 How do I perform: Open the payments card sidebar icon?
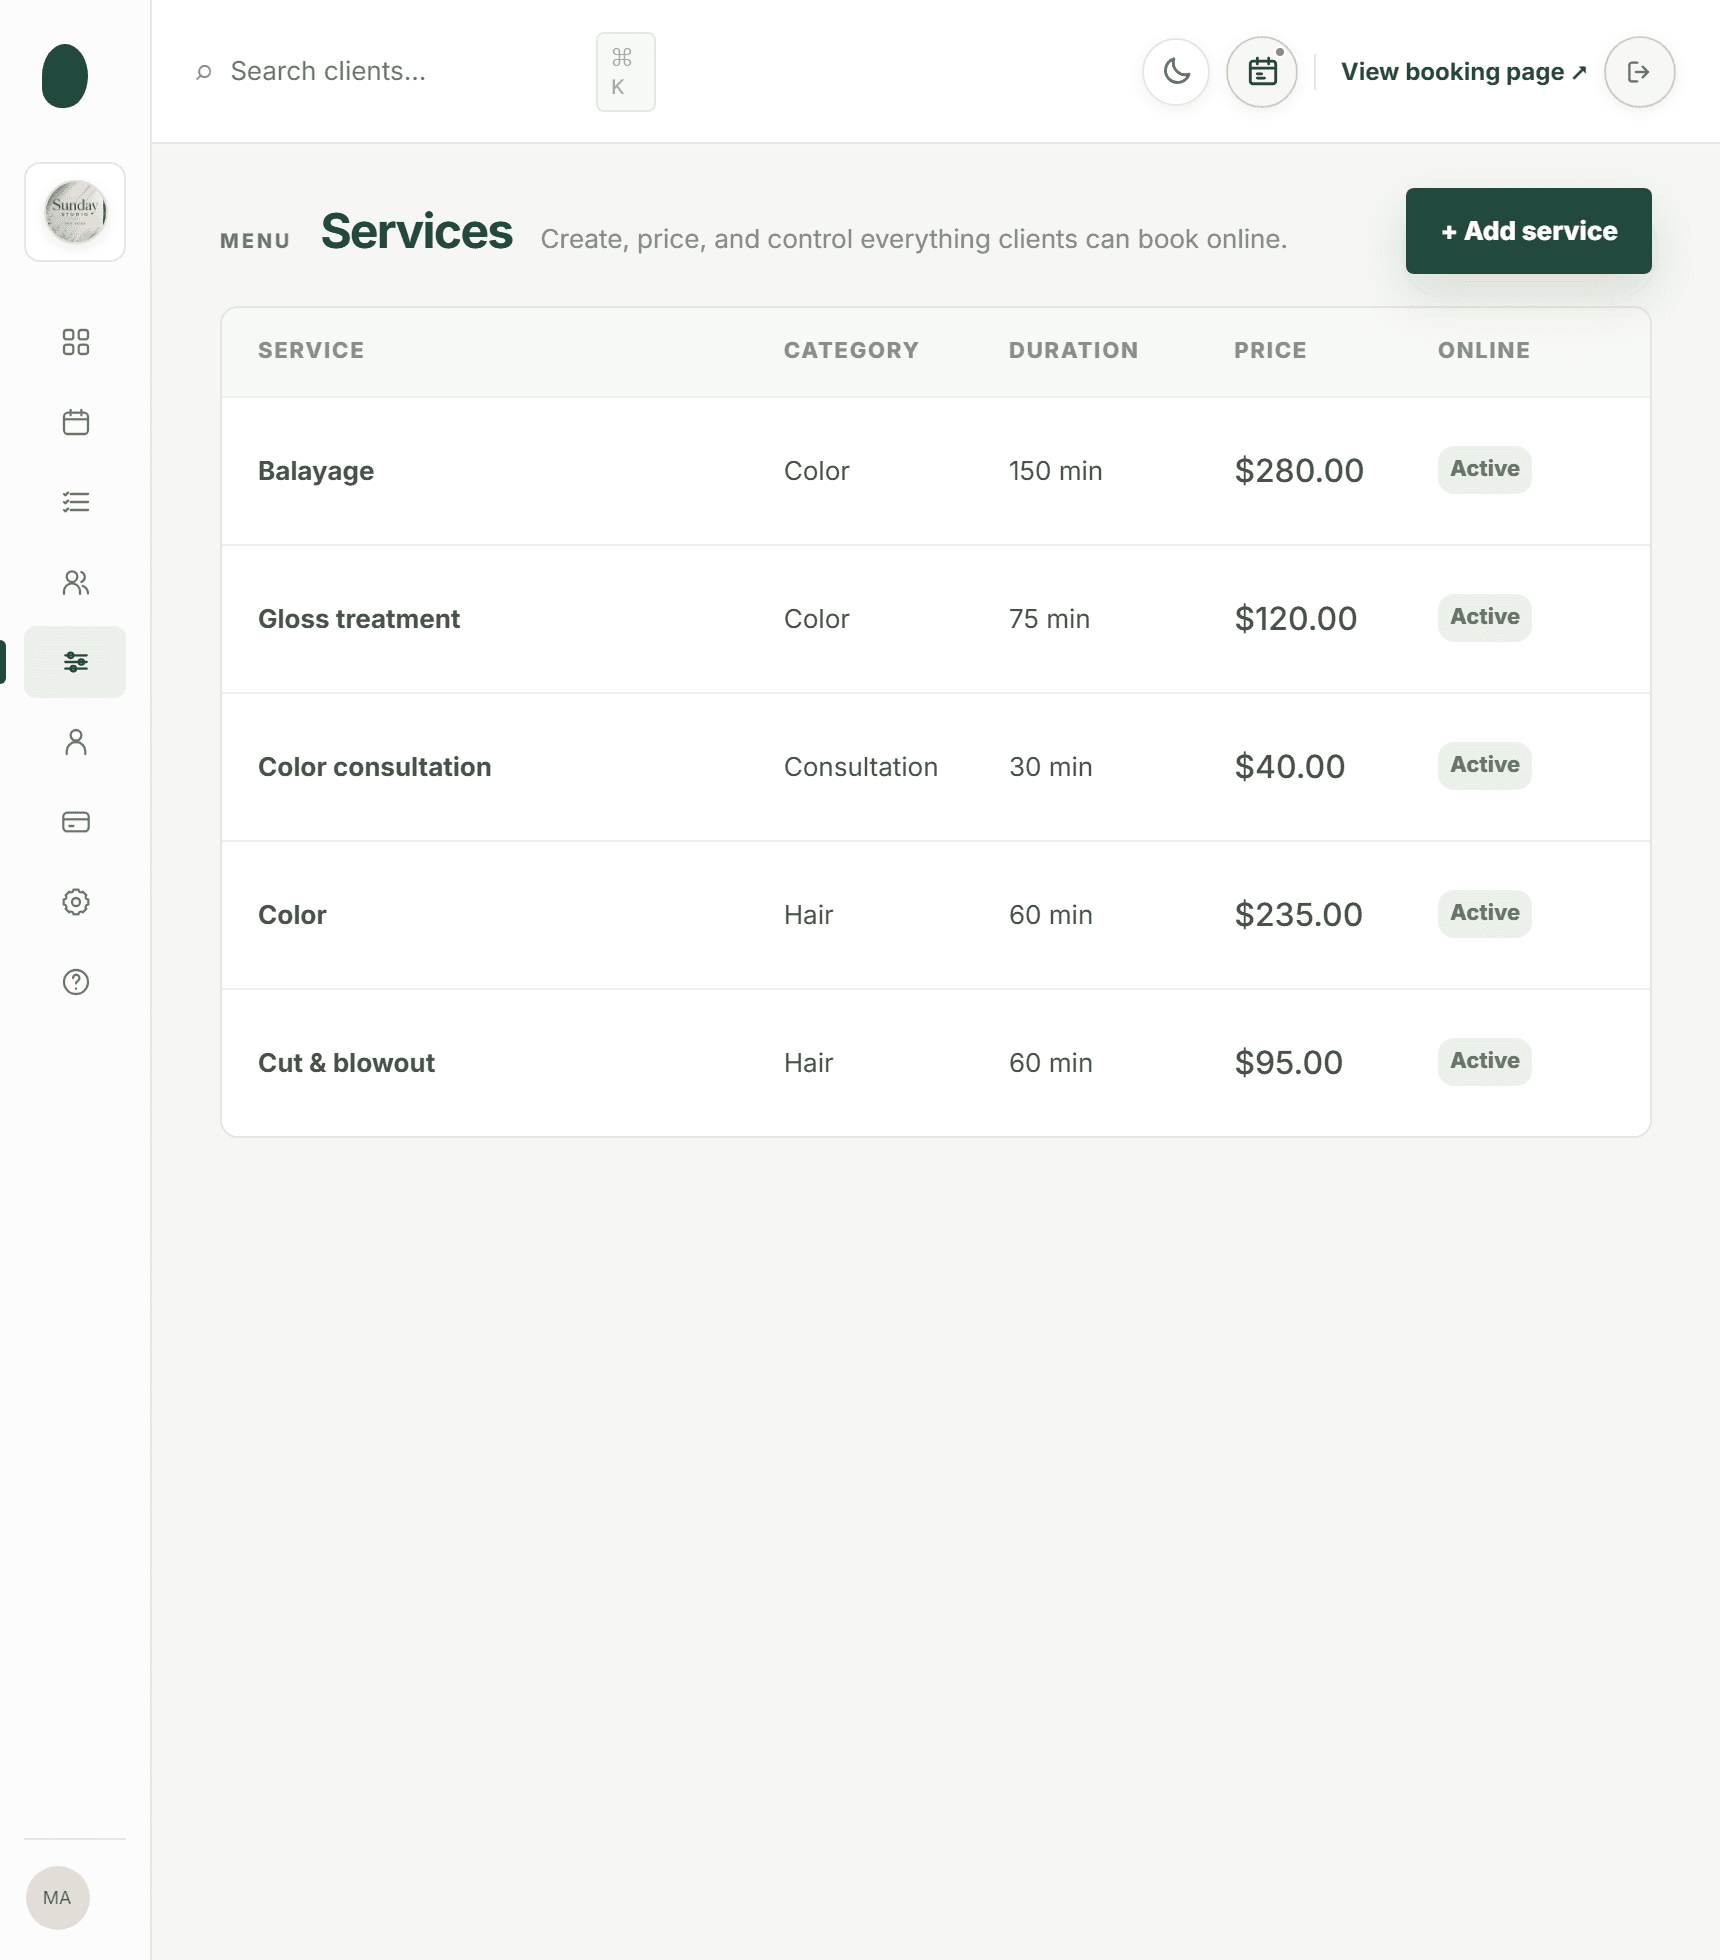76,822
